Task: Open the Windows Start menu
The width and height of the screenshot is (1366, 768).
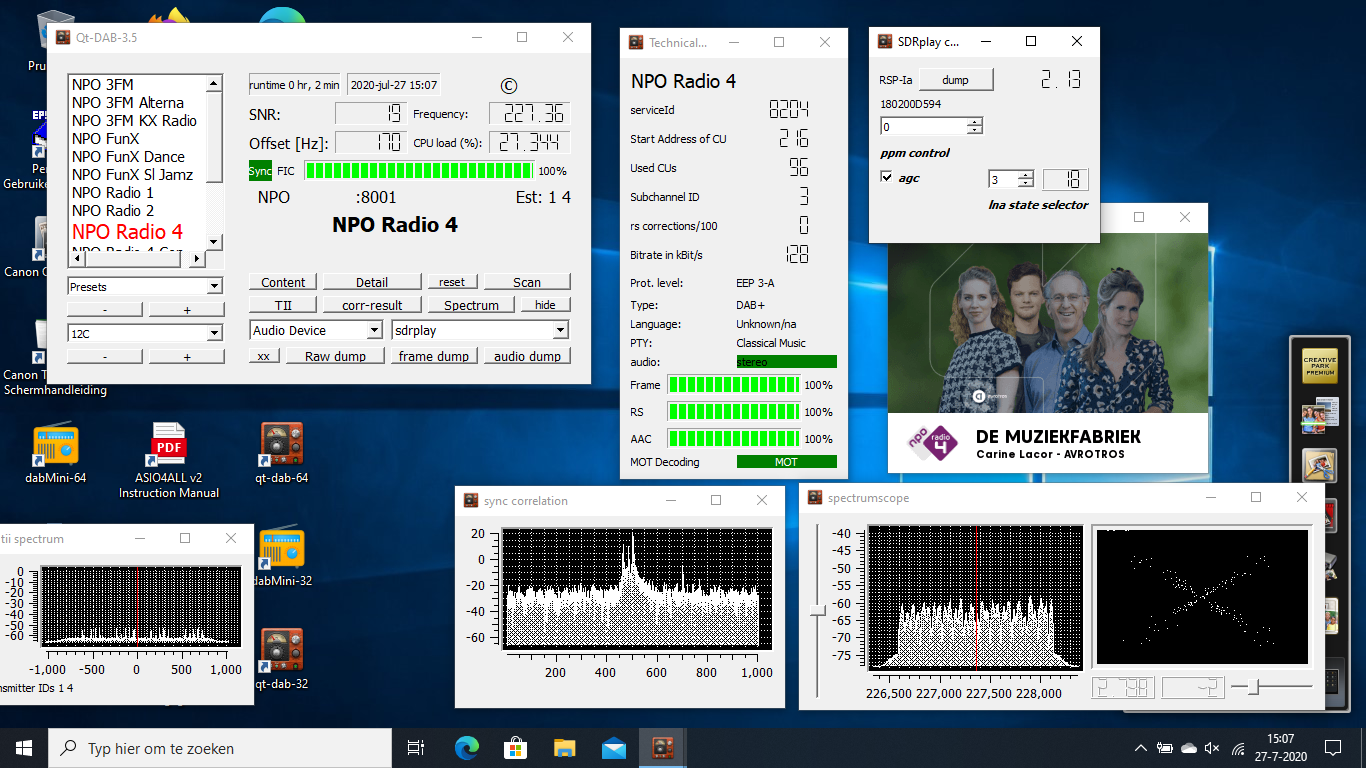Action: pos(24,748)
